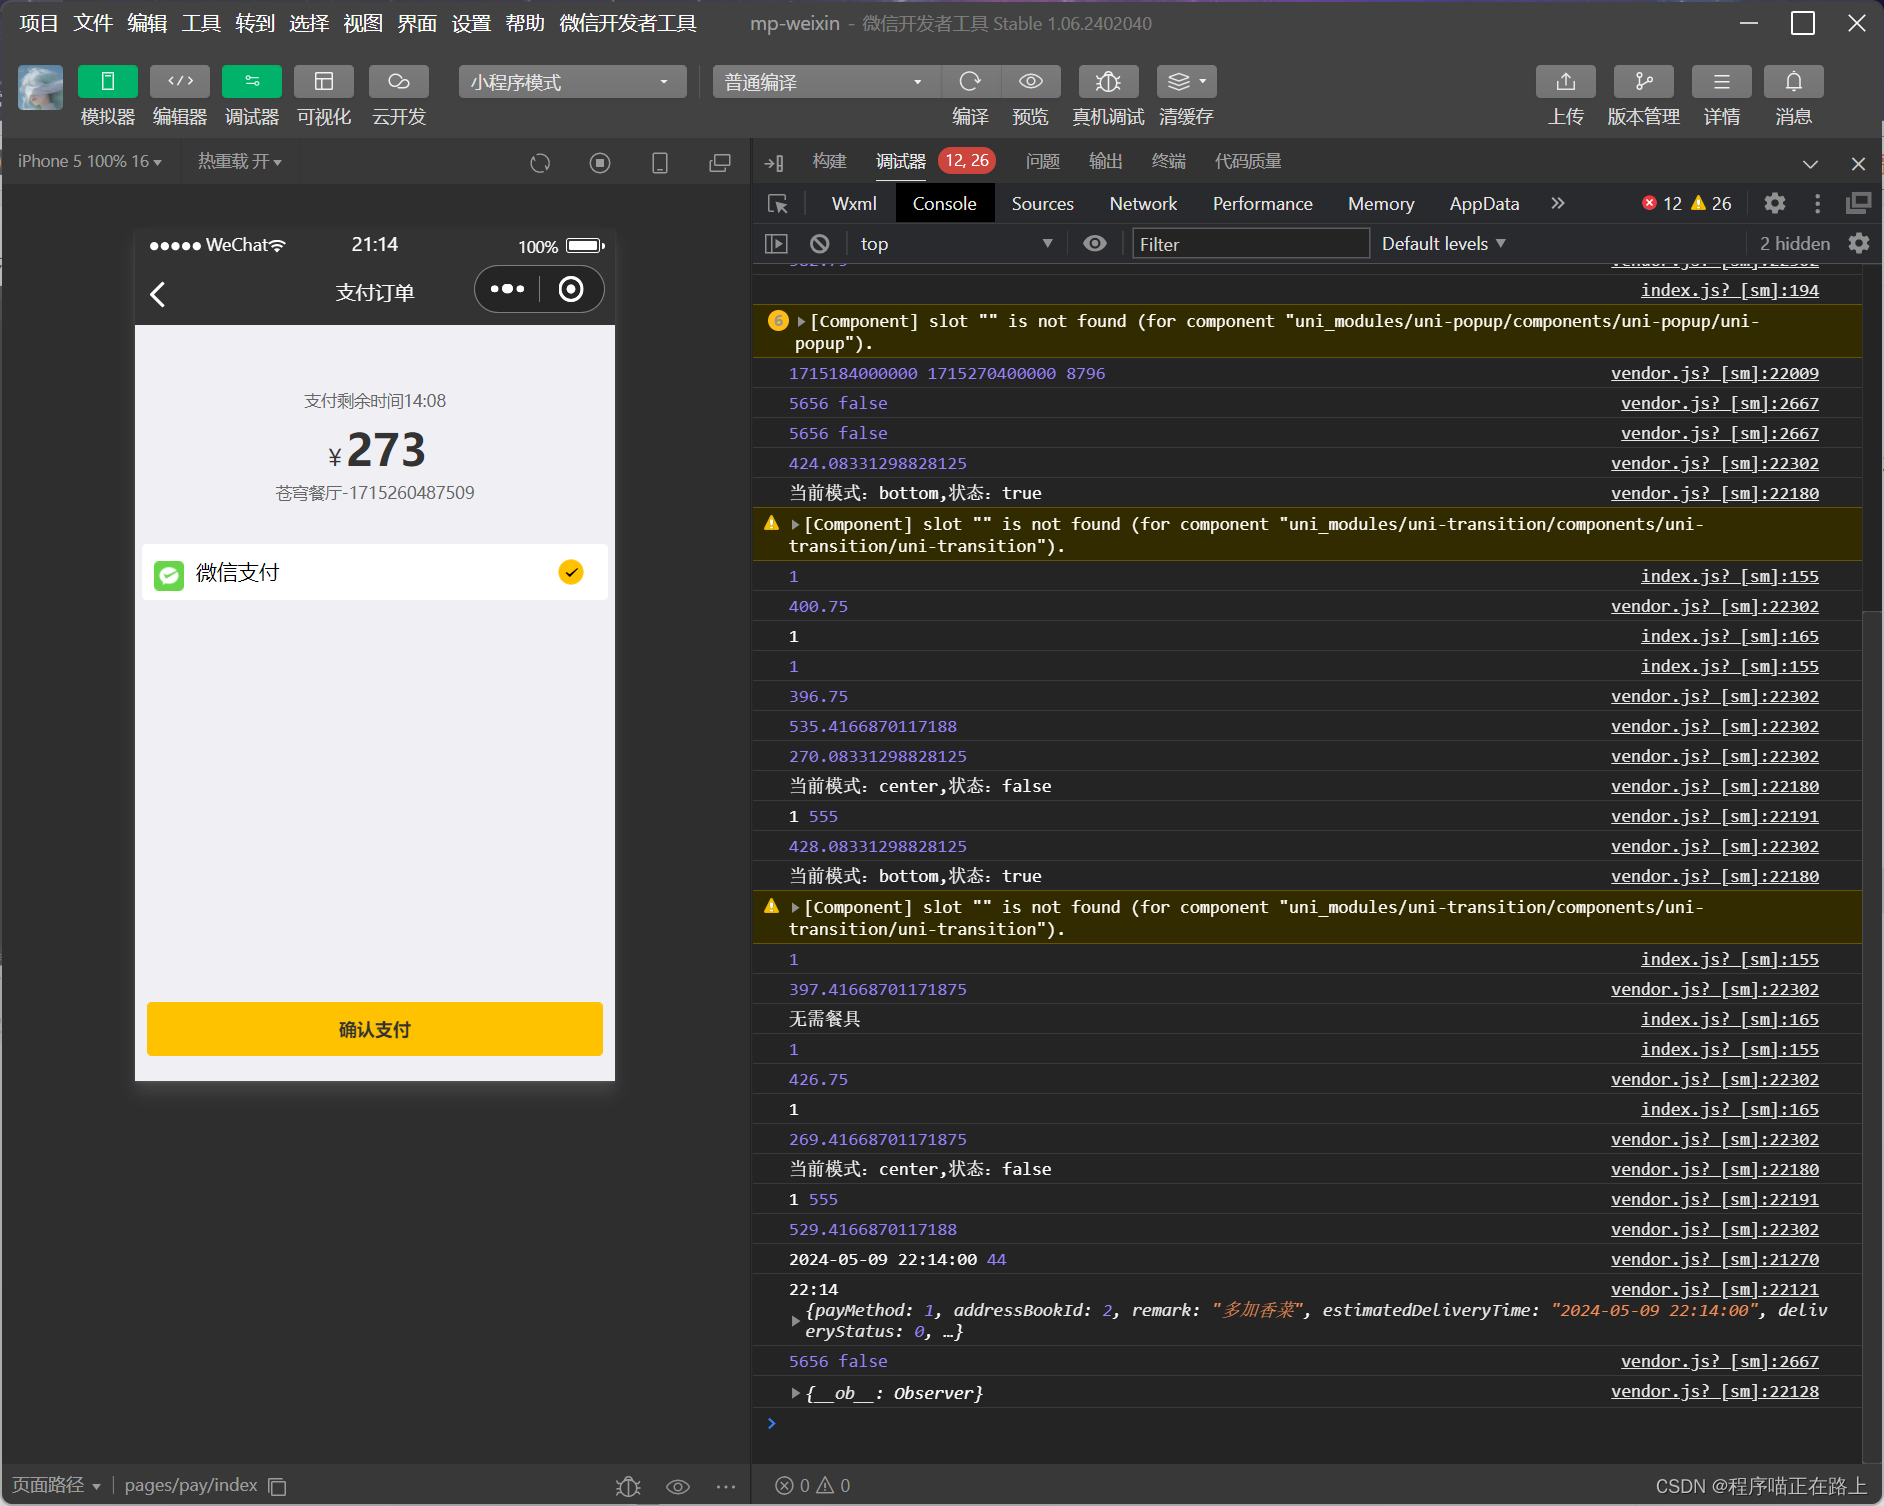This screenshot has height=1506, width=1884.
Task: Open the page path dropdown
Action: pos(56,1485)
